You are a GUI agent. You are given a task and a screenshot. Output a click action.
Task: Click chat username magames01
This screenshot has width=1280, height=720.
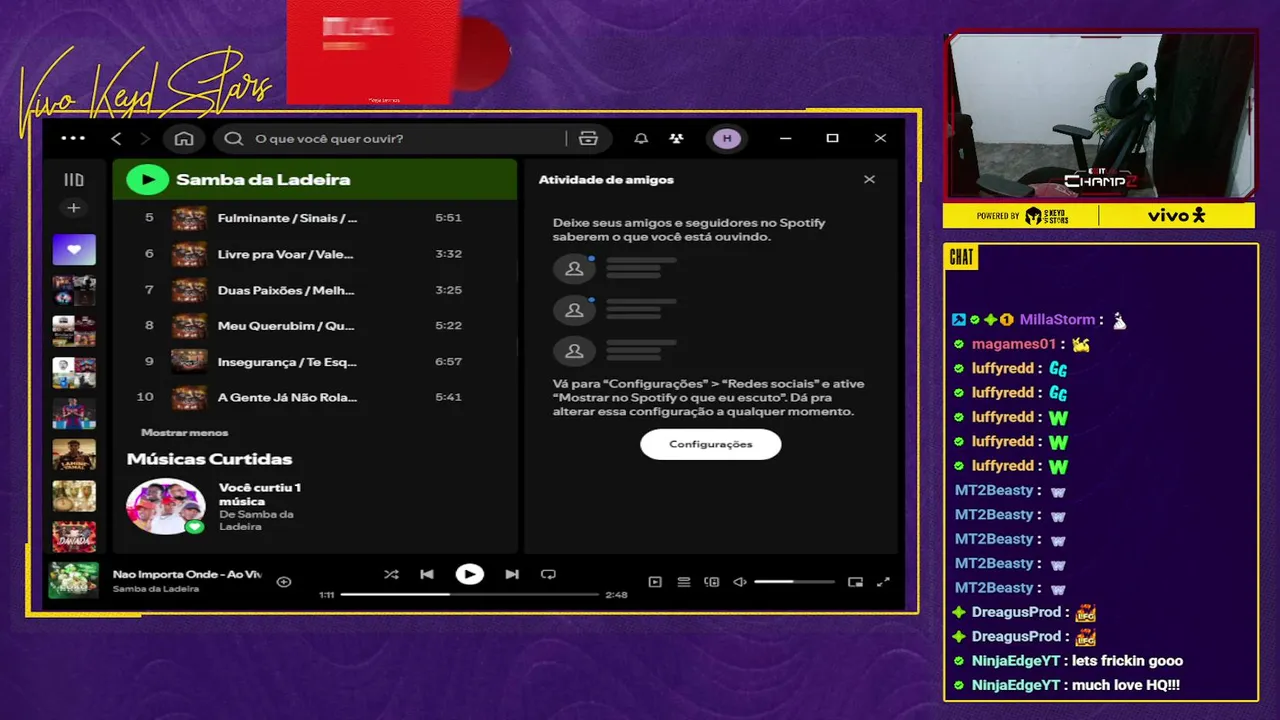pyautogui.click(x=1014, y=344)
